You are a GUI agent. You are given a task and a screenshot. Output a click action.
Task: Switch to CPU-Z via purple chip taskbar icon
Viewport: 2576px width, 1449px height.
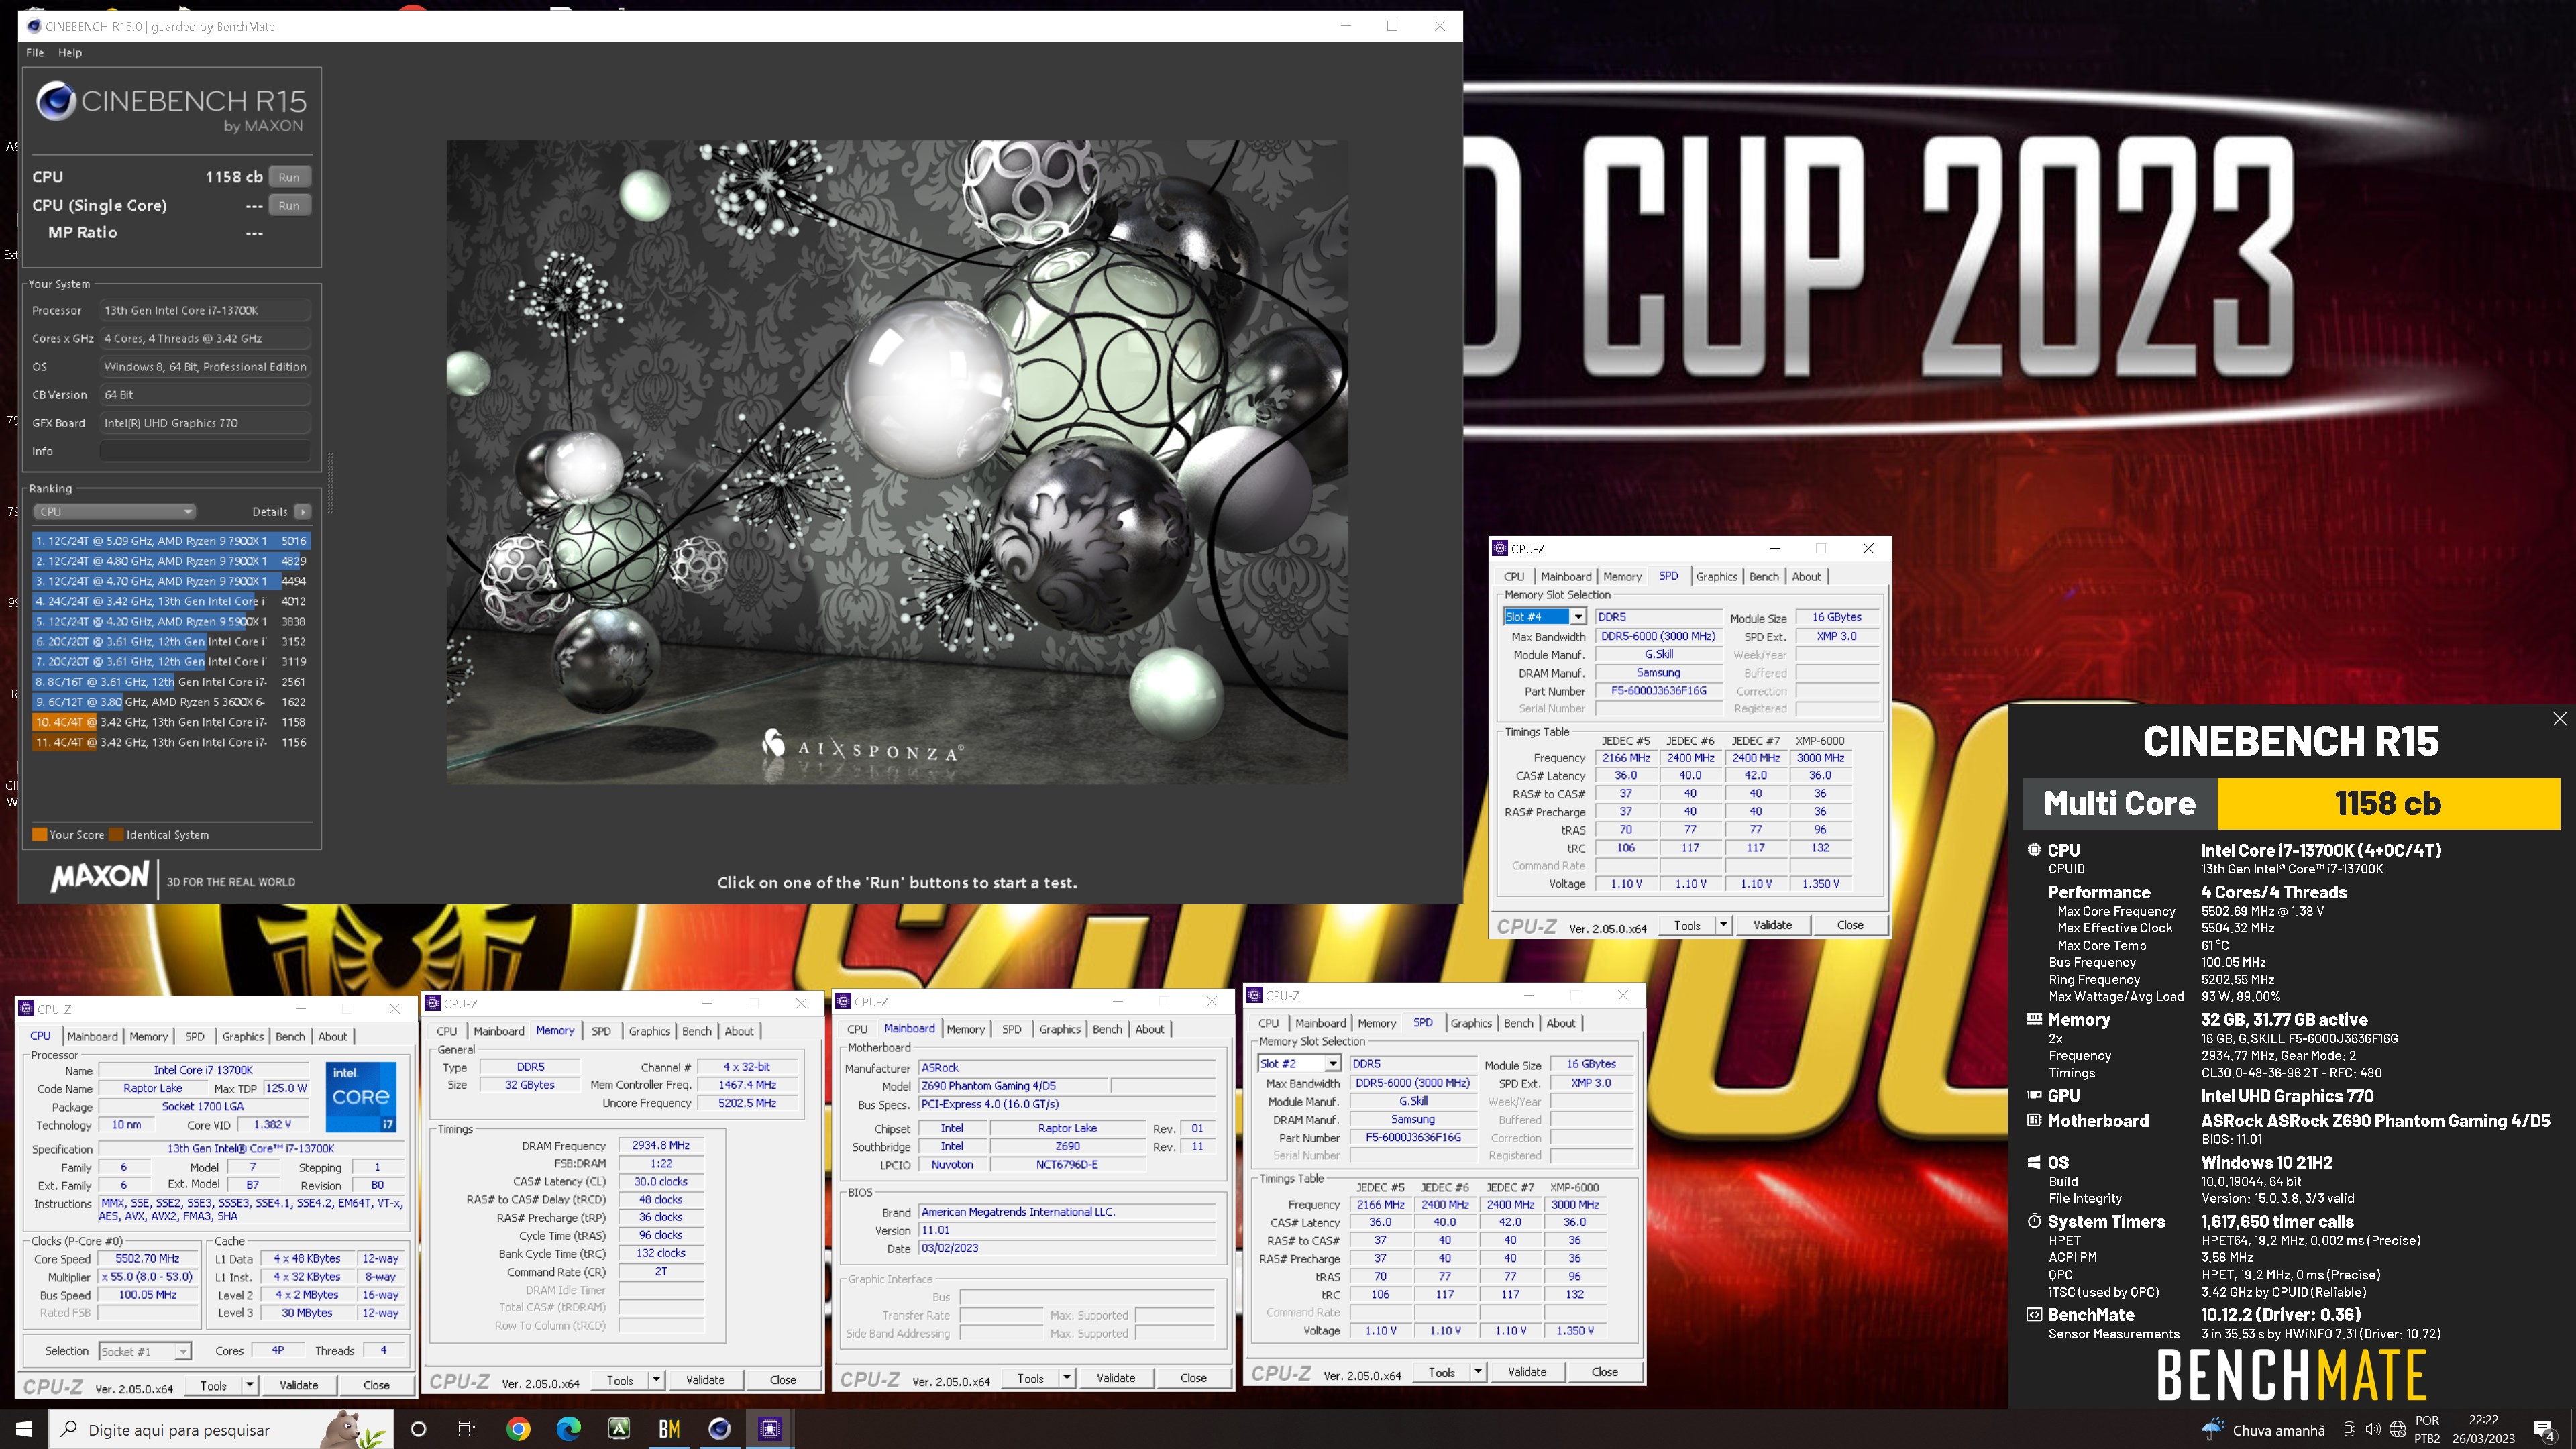tap(769, 1429)
